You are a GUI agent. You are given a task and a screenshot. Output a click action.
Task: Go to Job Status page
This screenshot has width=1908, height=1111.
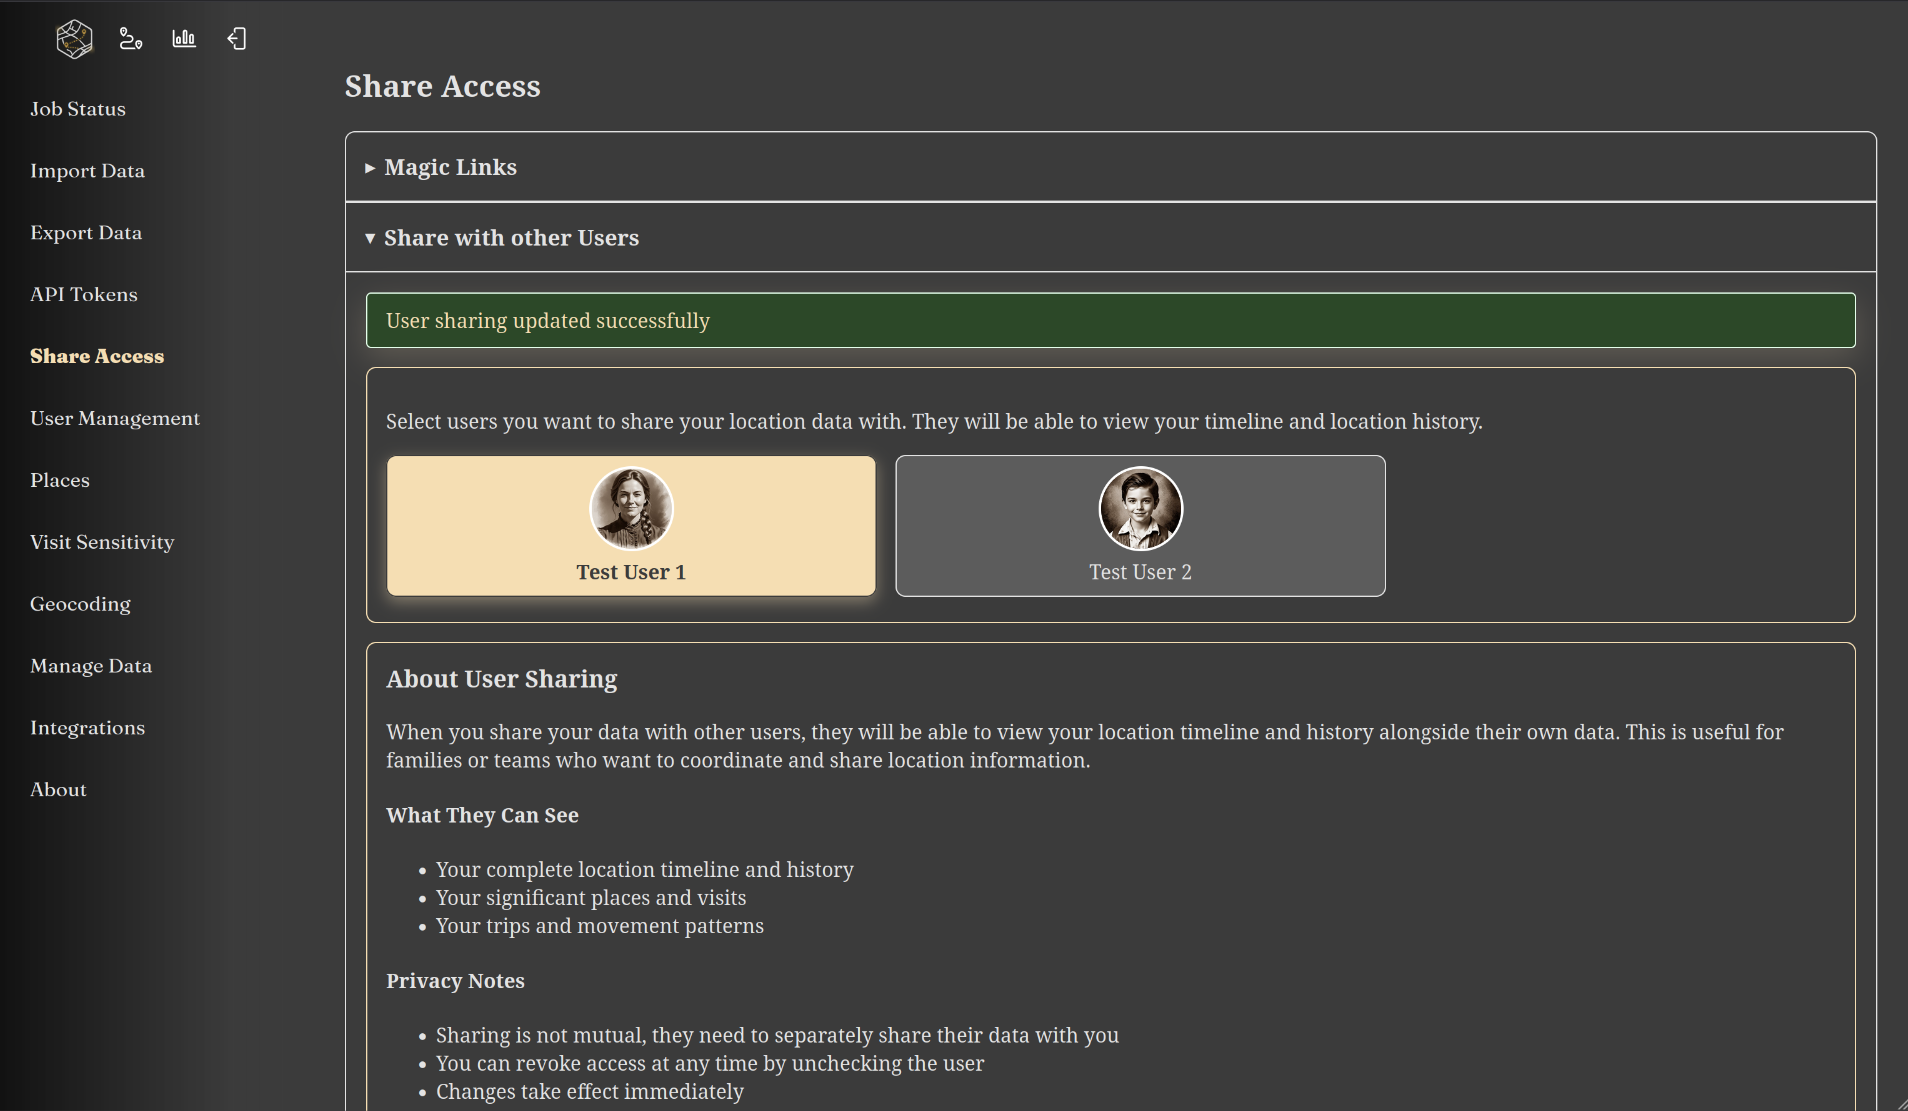point(78,109)
